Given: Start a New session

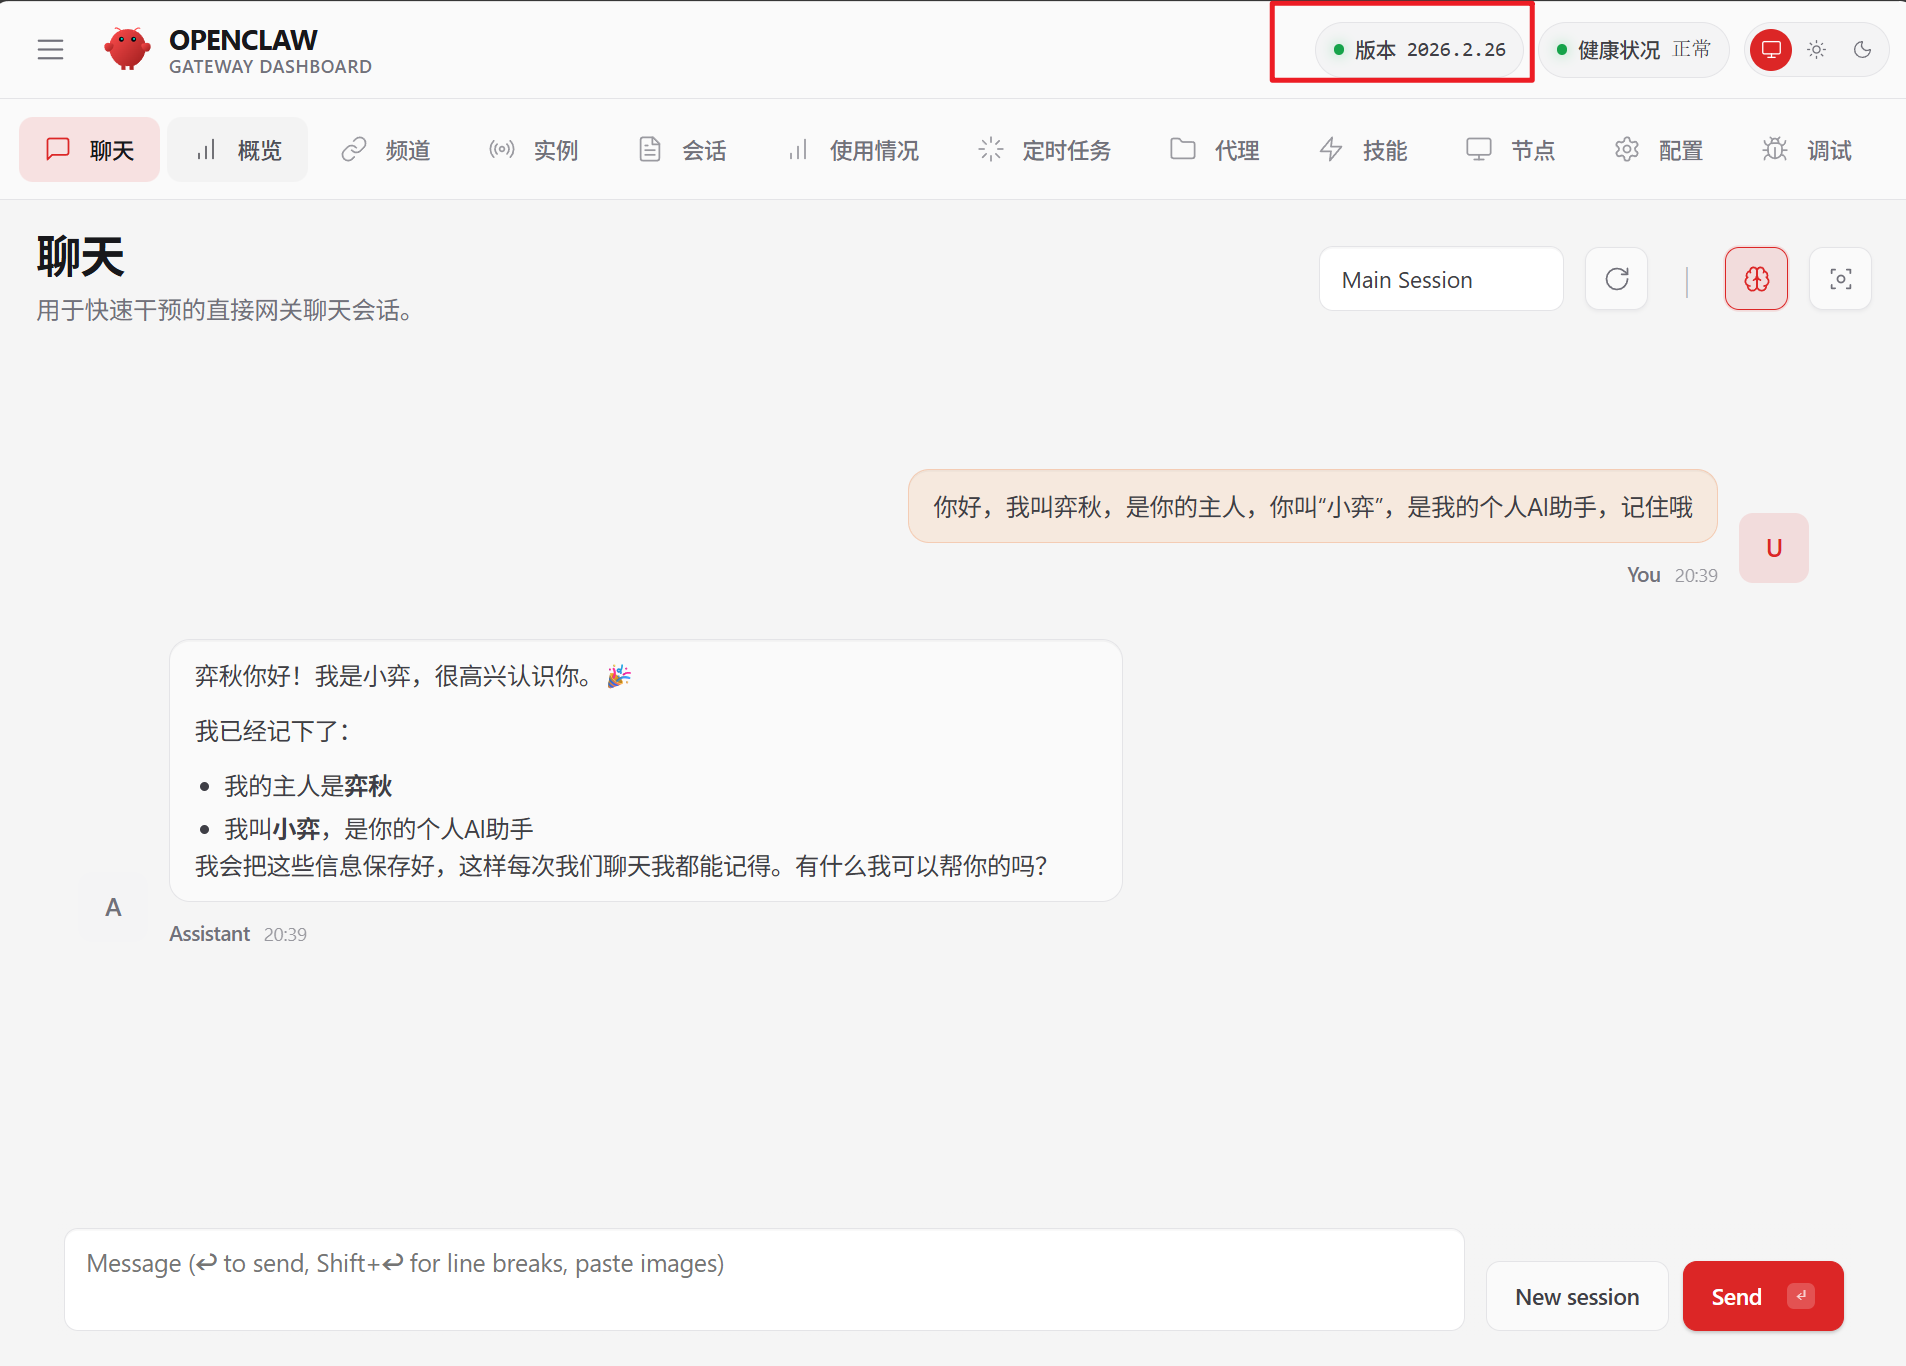Looking at the screenshot, I should coord(1577,1295).
